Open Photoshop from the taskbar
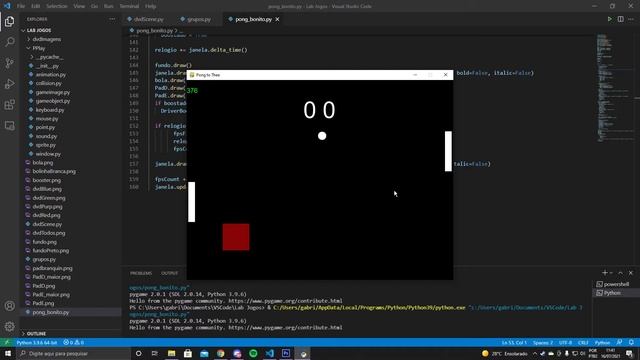The height and width of the screenshot is (360, 640). (x=286, y=353)
